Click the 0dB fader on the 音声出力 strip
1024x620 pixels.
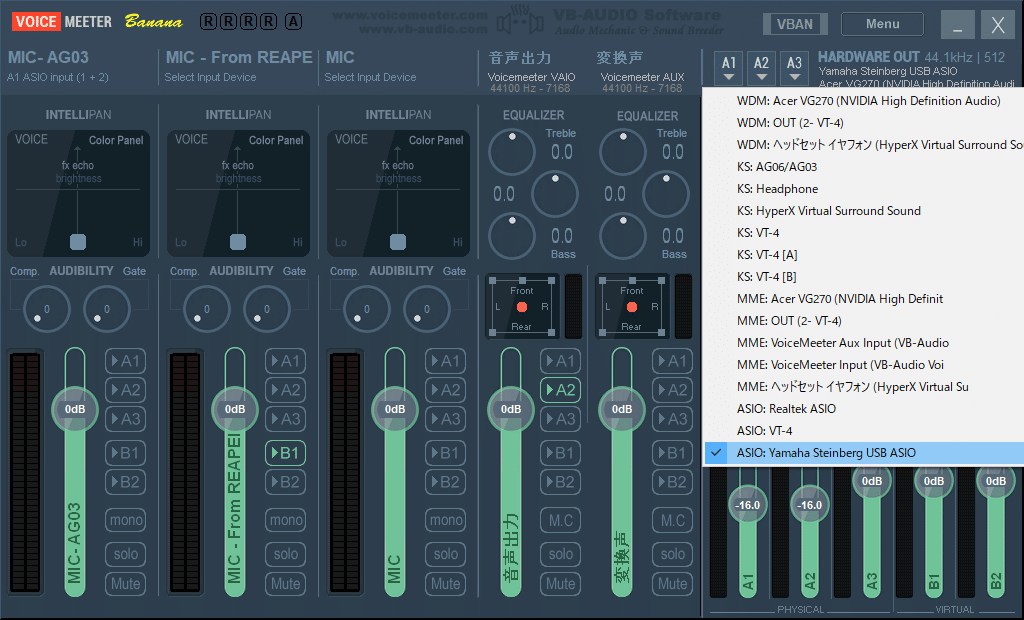point(510,410)
